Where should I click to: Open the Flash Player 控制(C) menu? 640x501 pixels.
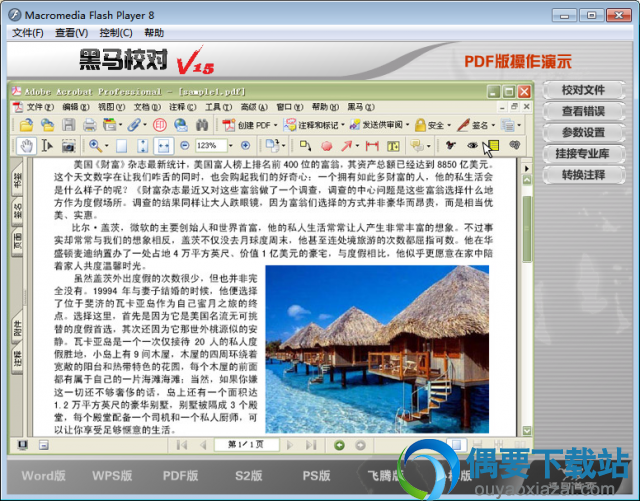(x=116, y=33)
